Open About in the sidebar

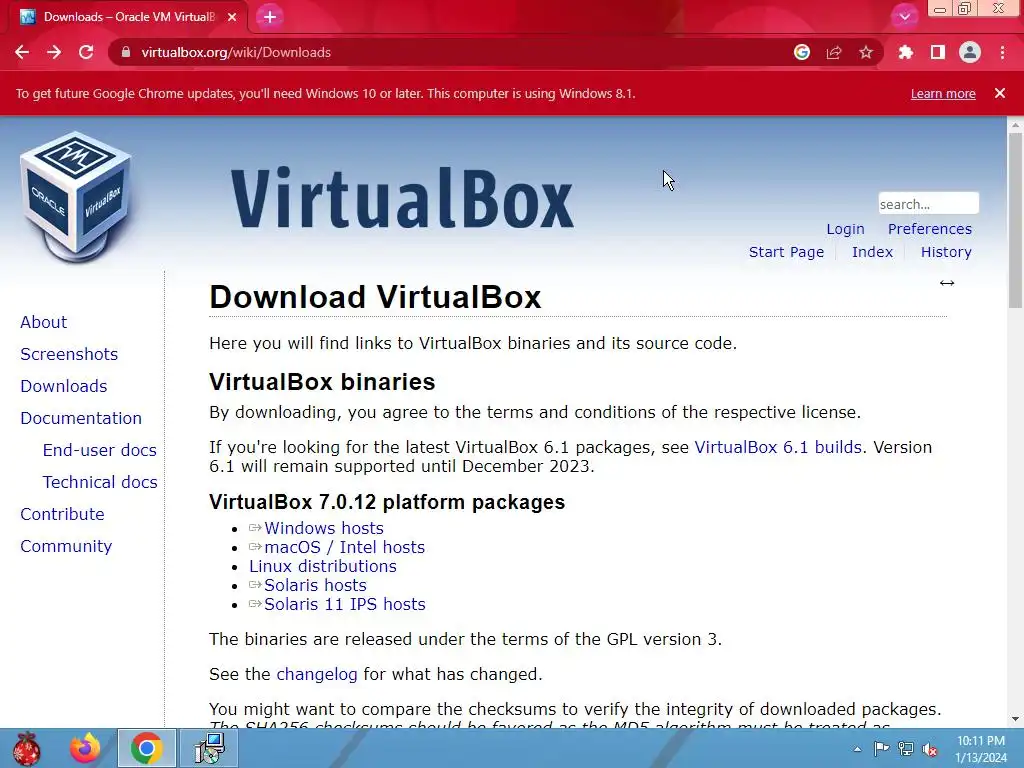pyautogui.click(x=43, y=322)
